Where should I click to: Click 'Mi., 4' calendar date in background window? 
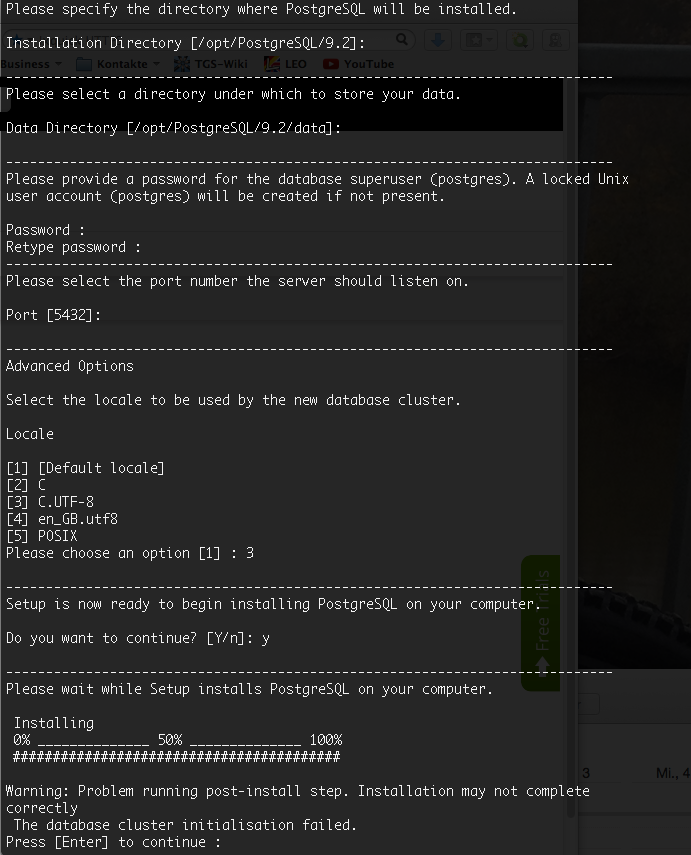[x=674, y=773]
